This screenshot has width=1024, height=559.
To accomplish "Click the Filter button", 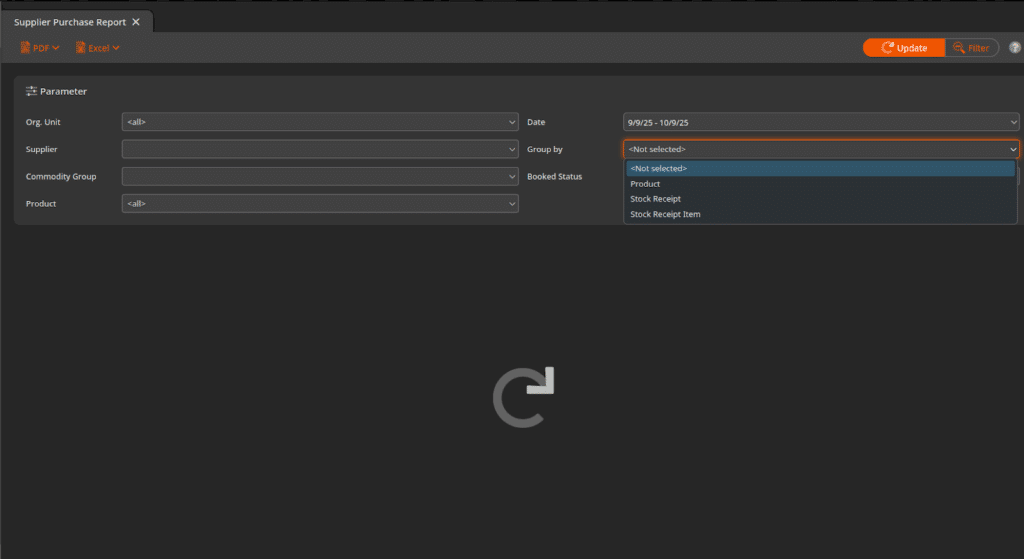I will coord(971,48).
